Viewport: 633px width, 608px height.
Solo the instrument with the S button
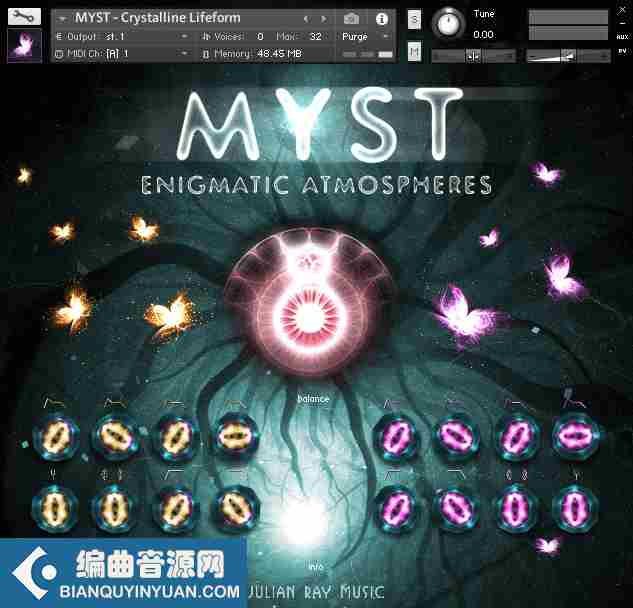click(x=414, y=19)
